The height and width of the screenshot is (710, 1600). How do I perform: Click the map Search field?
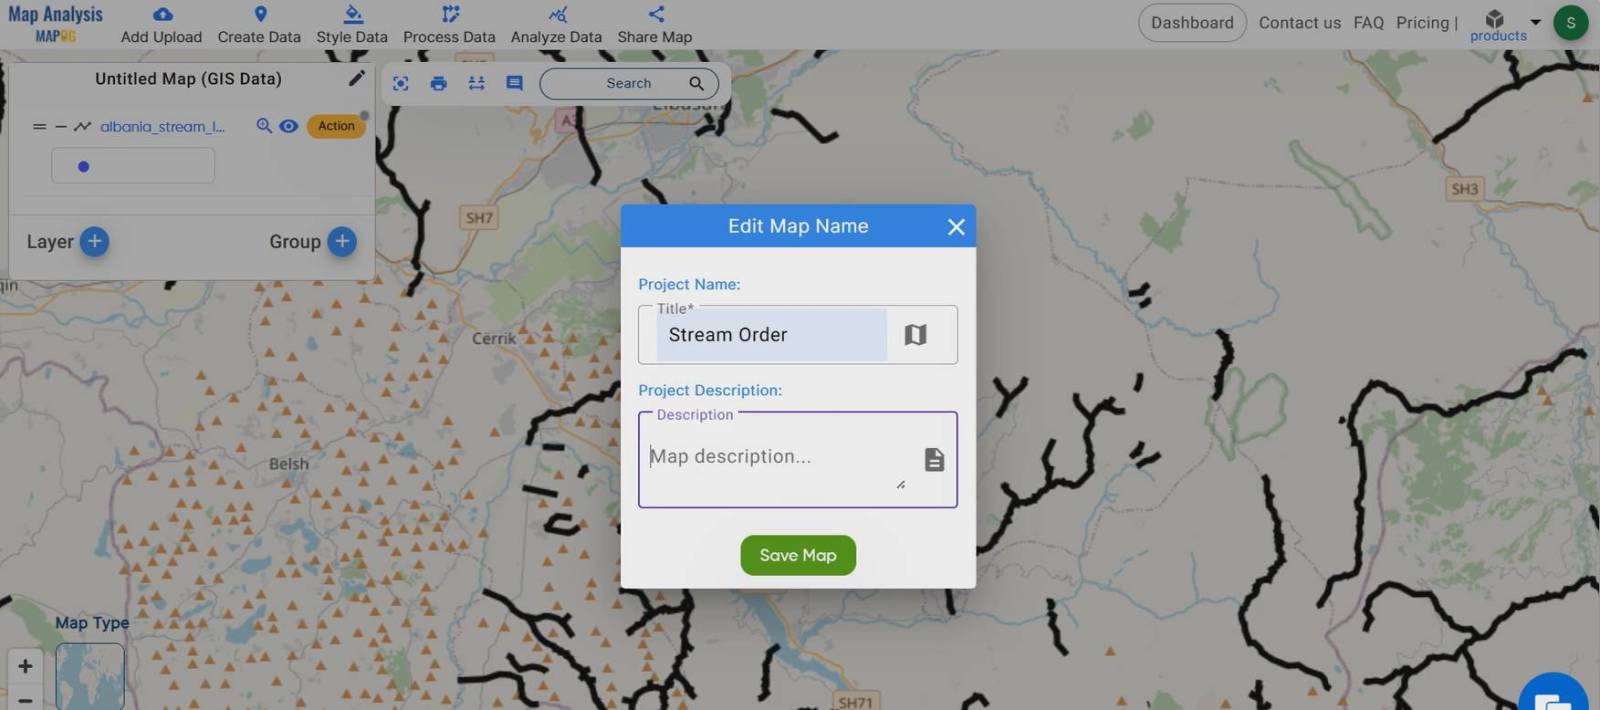tap(628, 83)
